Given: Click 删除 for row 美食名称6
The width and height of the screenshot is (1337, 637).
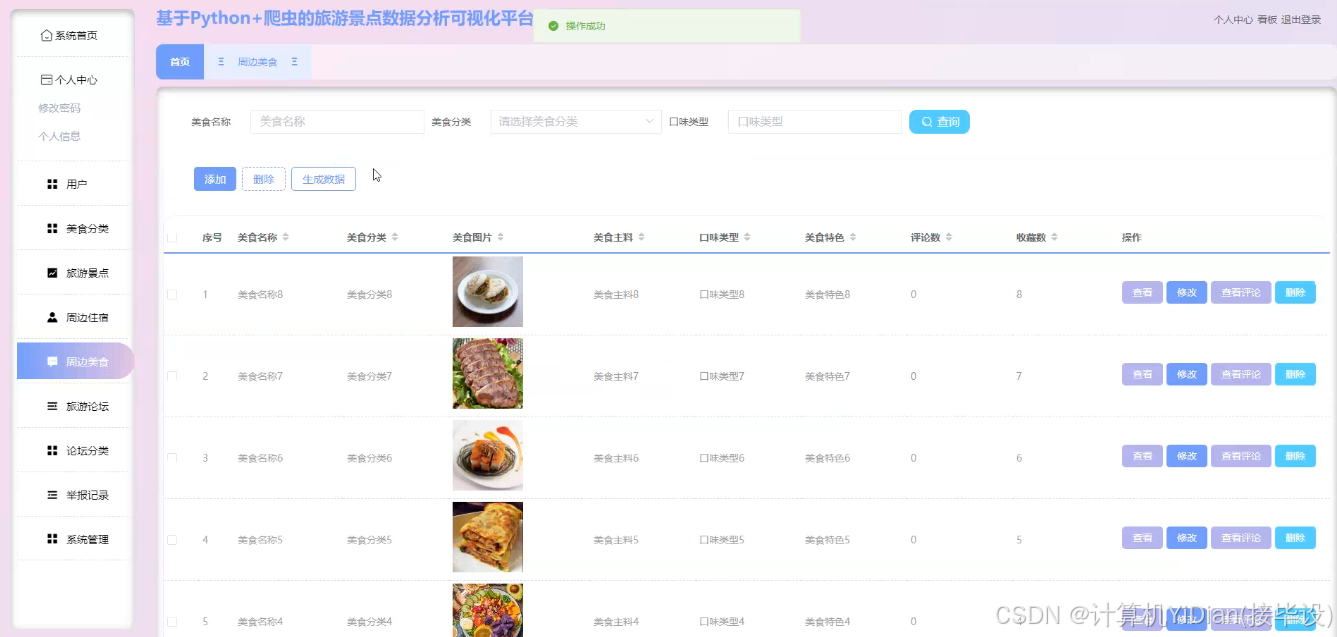Looking at the screenshot, I should coord(1295,456).
